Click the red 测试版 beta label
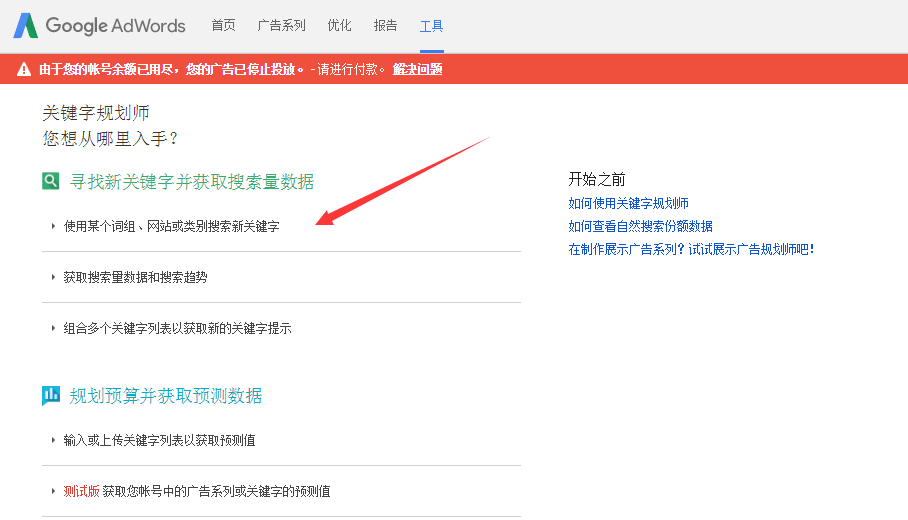The image size is (908, 520). 81,491
